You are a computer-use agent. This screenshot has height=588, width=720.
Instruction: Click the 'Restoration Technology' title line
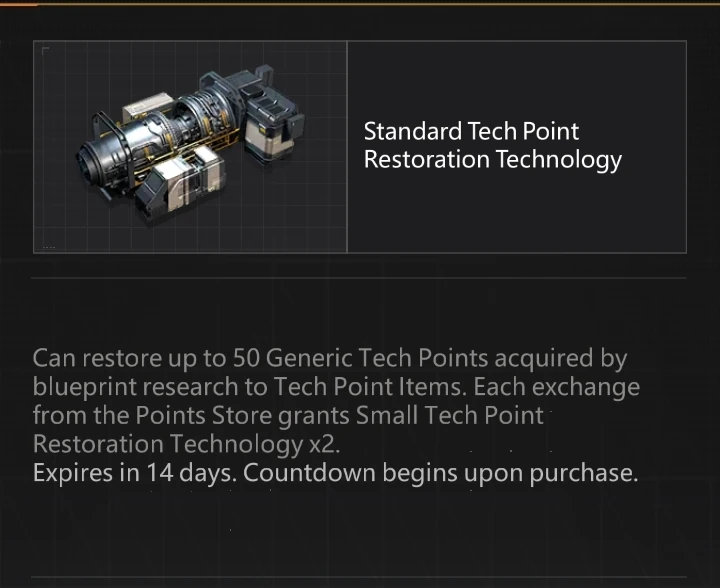pos(492,160)
